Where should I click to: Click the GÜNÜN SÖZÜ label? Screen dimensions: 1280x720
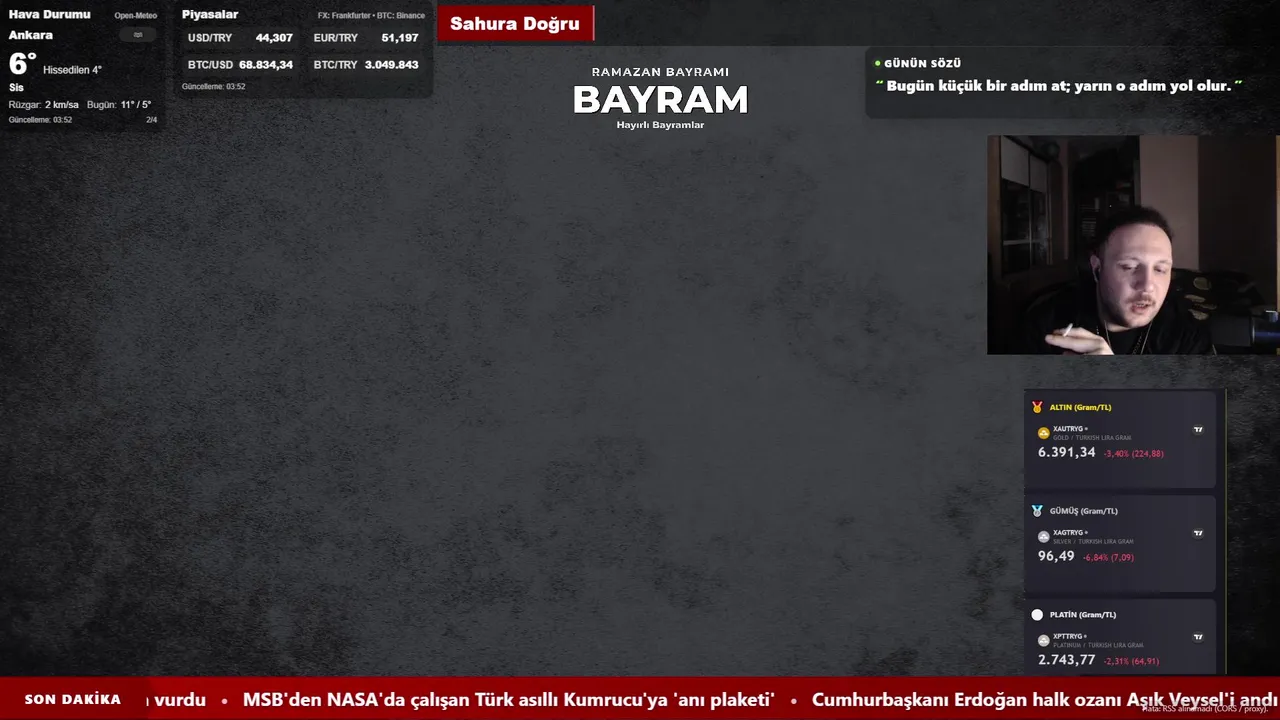tap(922, 63)
